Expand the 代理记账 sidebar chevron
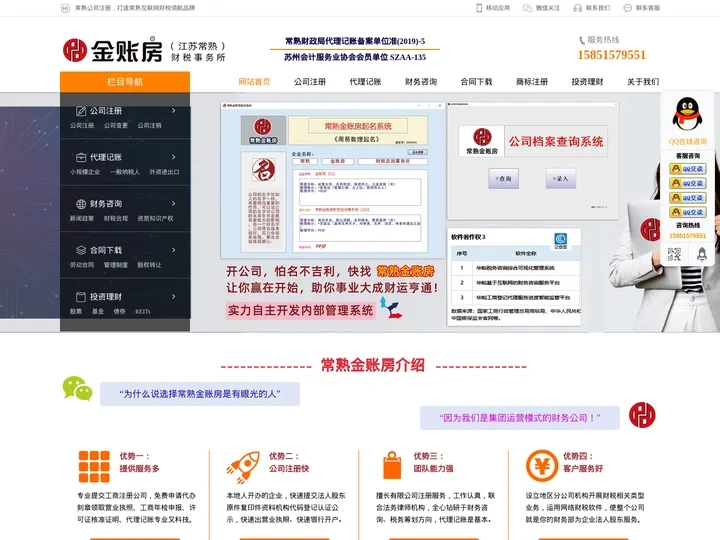 [x=174, y=157]
